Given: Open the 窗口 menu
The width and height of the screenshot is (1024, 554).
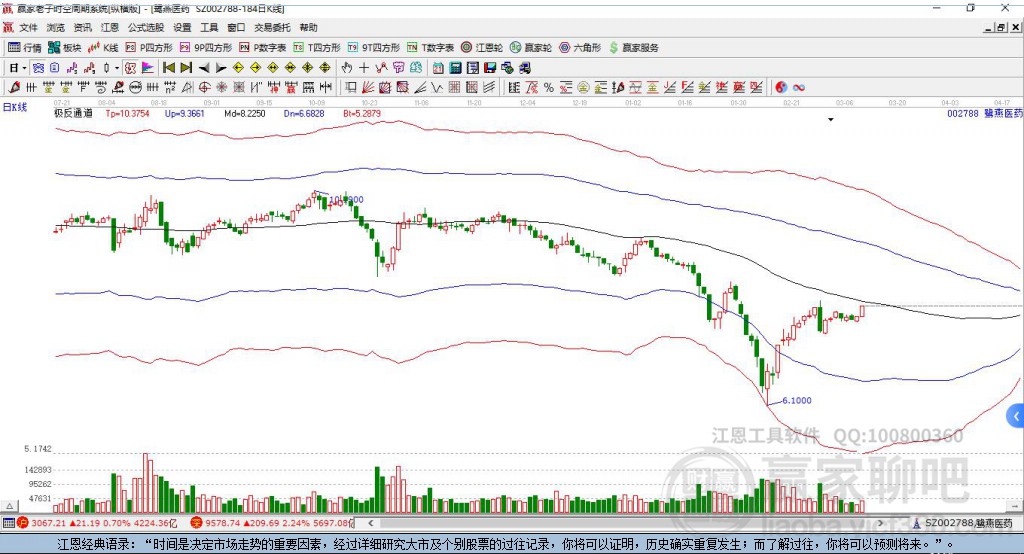Looking at the screenshot, I should (236, 27).
